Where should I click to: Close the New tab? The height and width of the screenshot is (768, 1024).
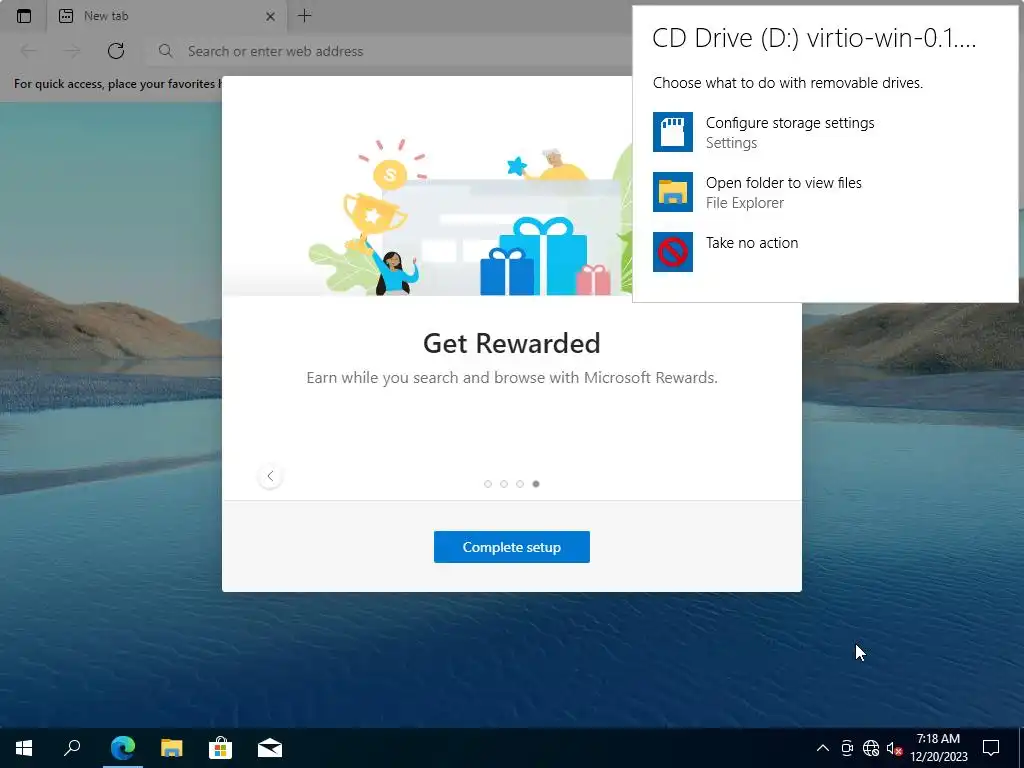tap(270, 16)
